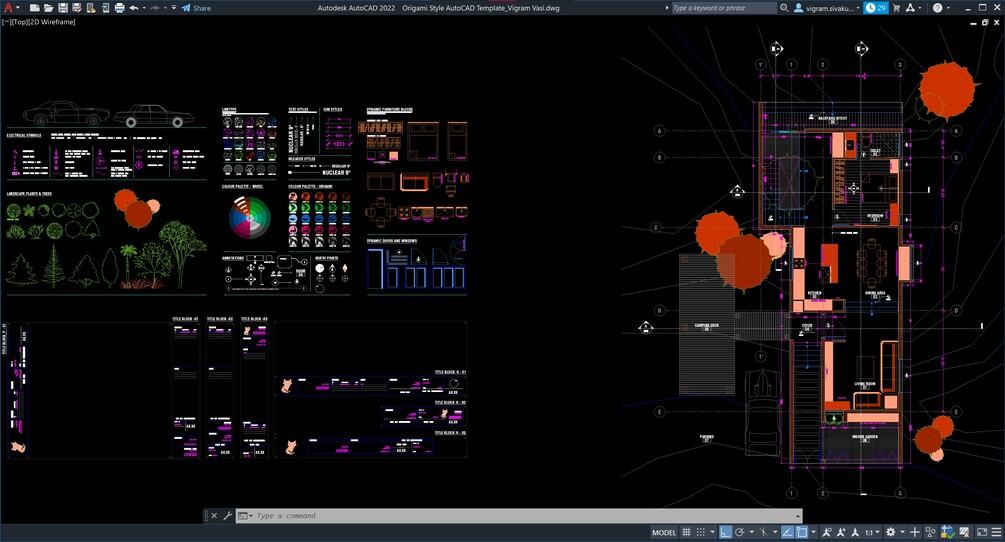This screenshot has height=542, width=1005.
Task: Focus the keyword search field
Action: click(723, 8)
